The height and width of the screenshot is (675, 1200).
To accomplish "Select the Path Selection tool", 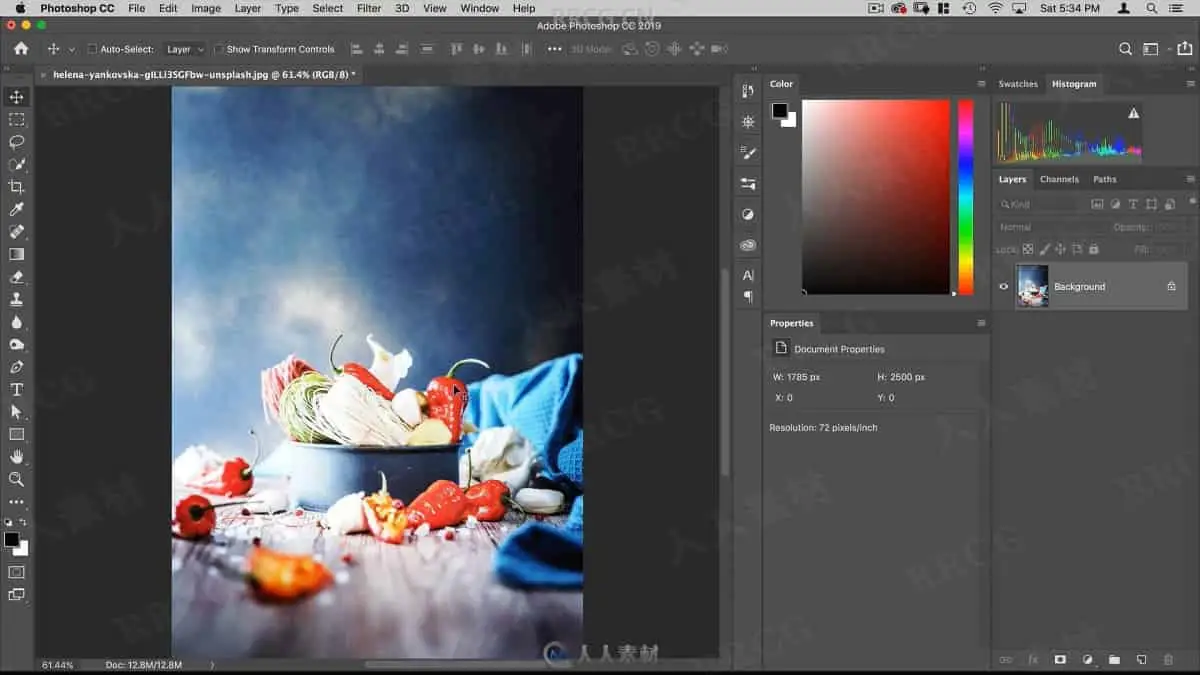I will point(16,412).
